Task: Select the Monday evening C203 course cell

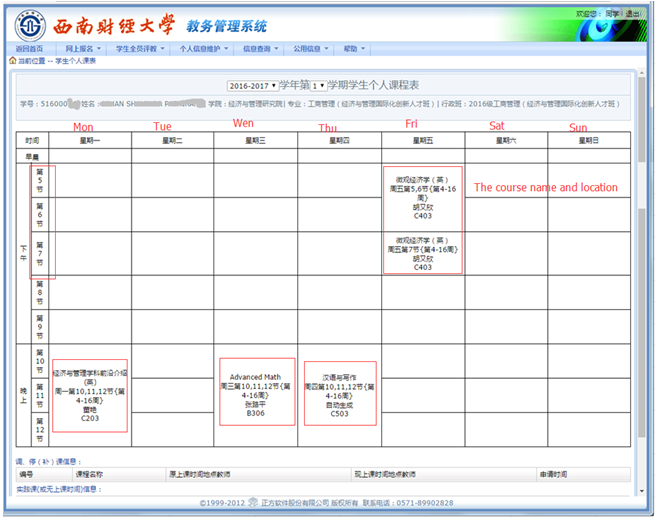Action: point(90,395)
